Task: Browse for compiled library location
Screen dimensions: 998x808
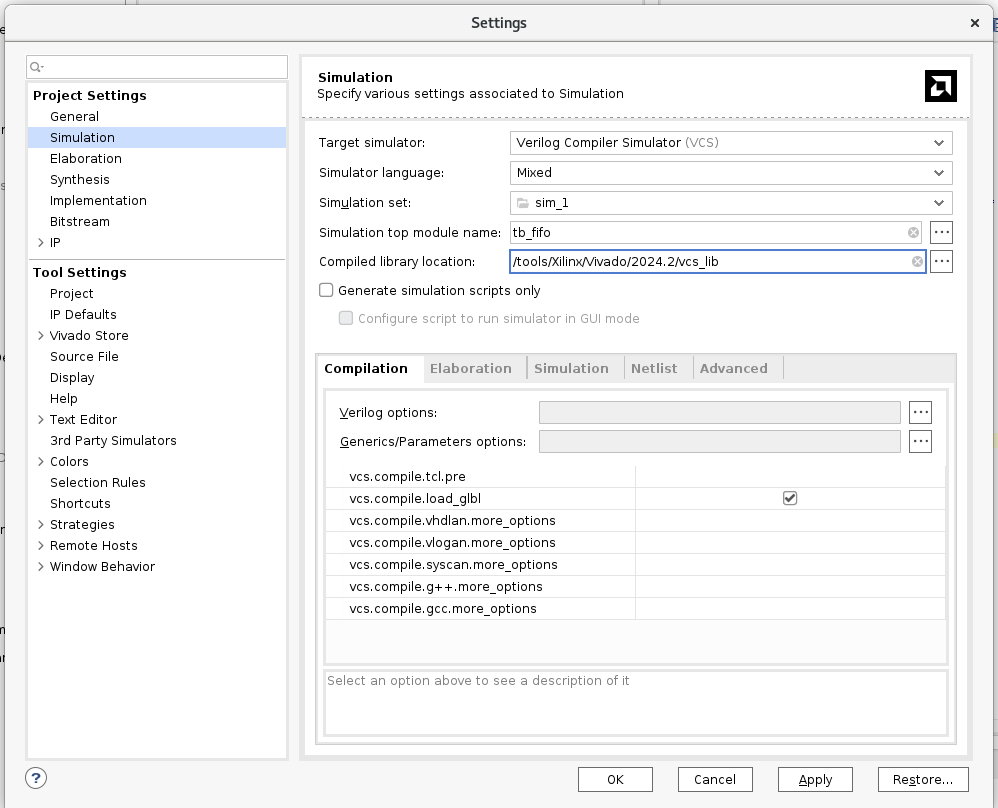Action: 941,262
